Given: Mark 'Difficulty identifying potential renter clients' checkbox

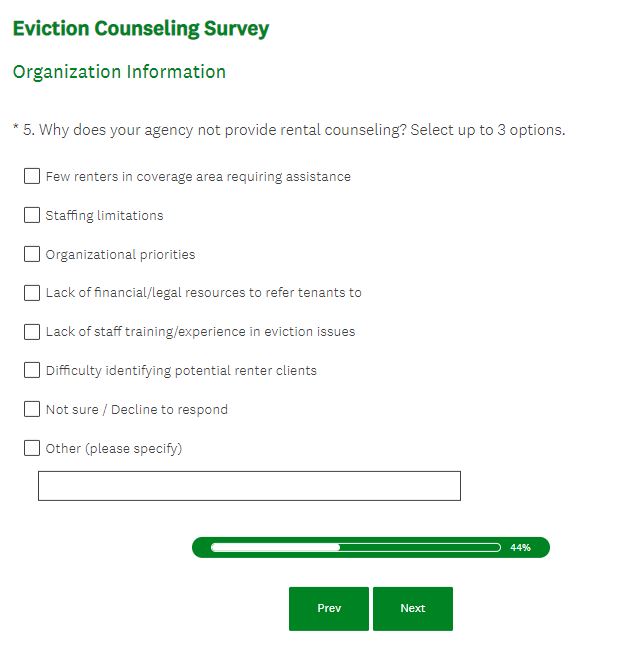Looking at the screenshot, I should (x=32, y=370).
